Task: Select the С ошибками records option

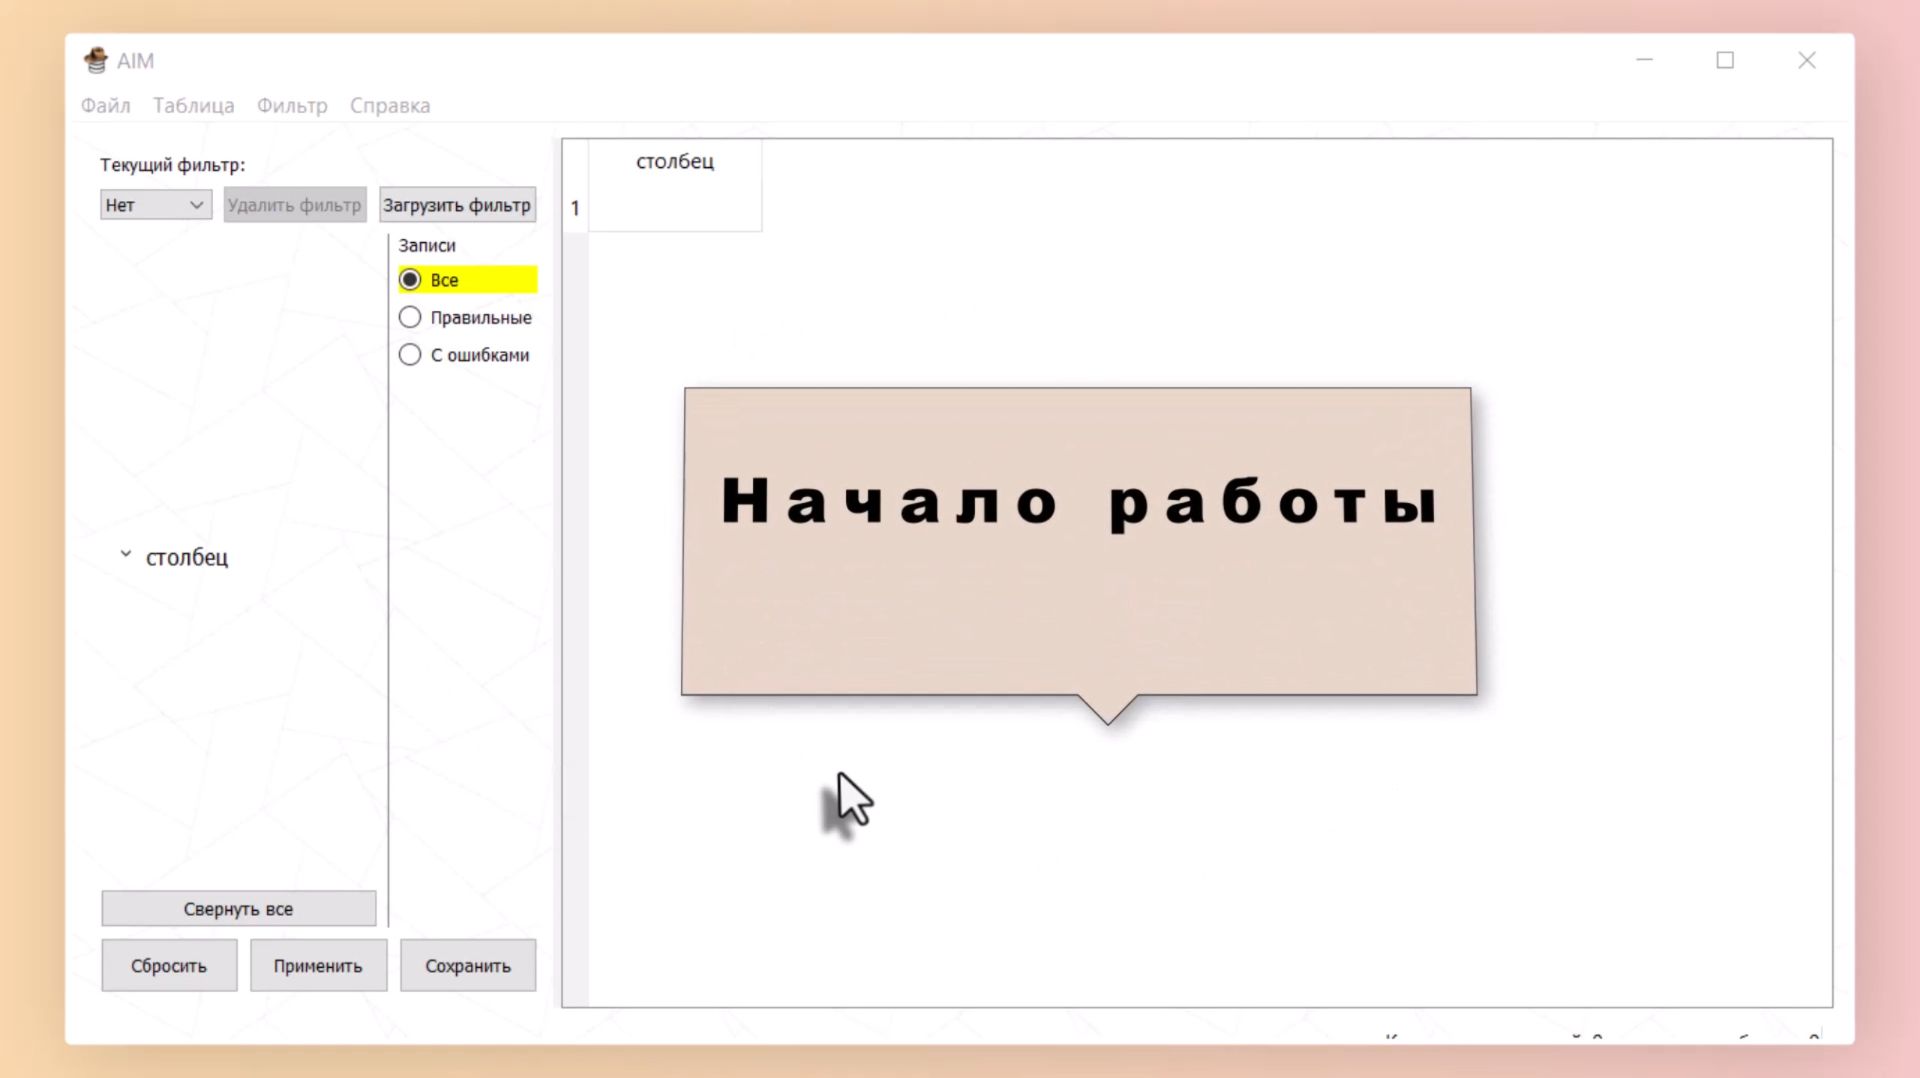Action: pos(410,354)
